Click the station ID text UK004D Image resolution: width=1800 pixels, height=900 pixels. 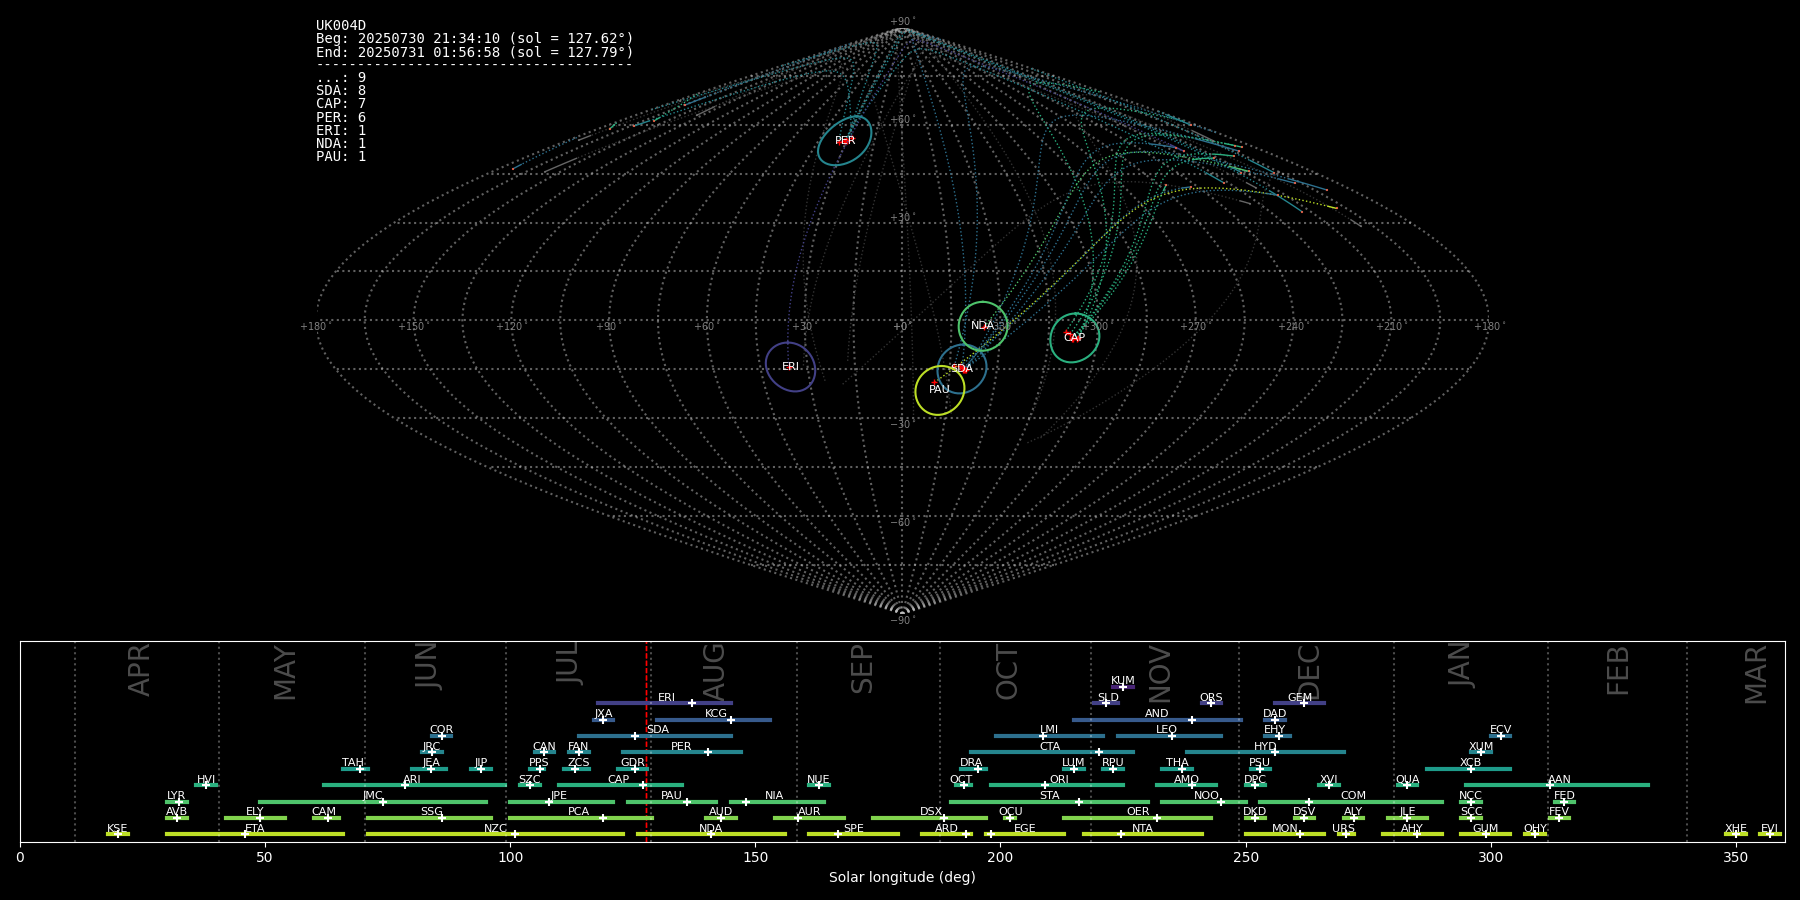pos(341,26)
